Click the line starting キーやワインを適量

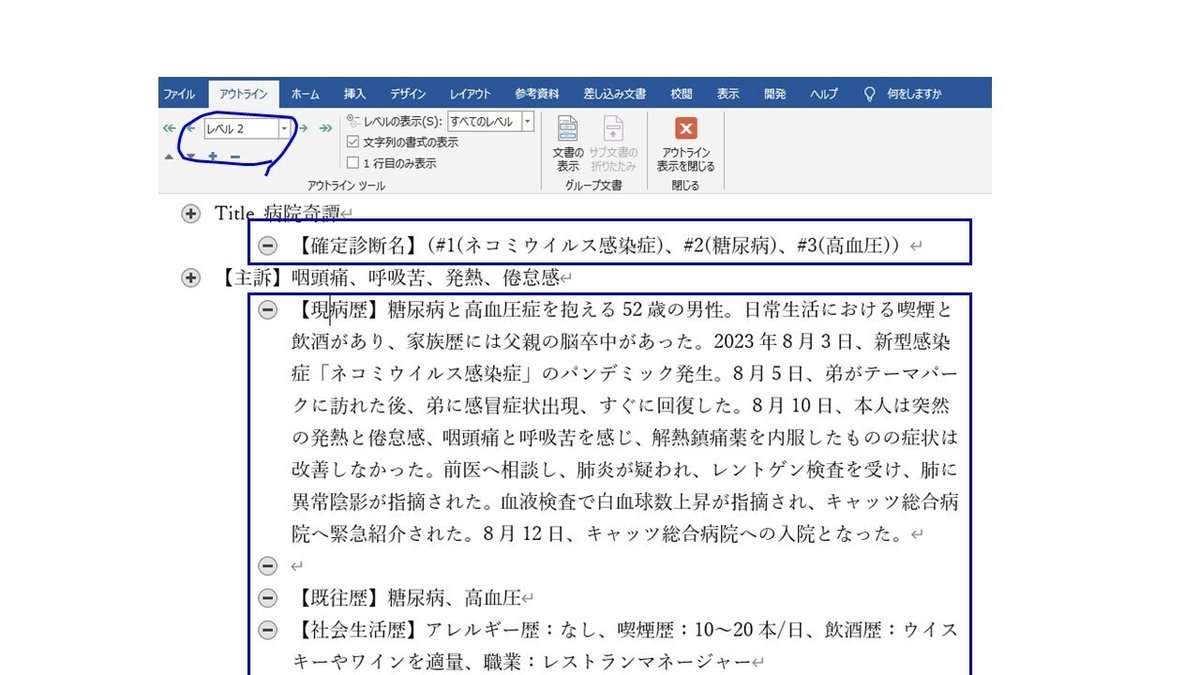point(522,662)
